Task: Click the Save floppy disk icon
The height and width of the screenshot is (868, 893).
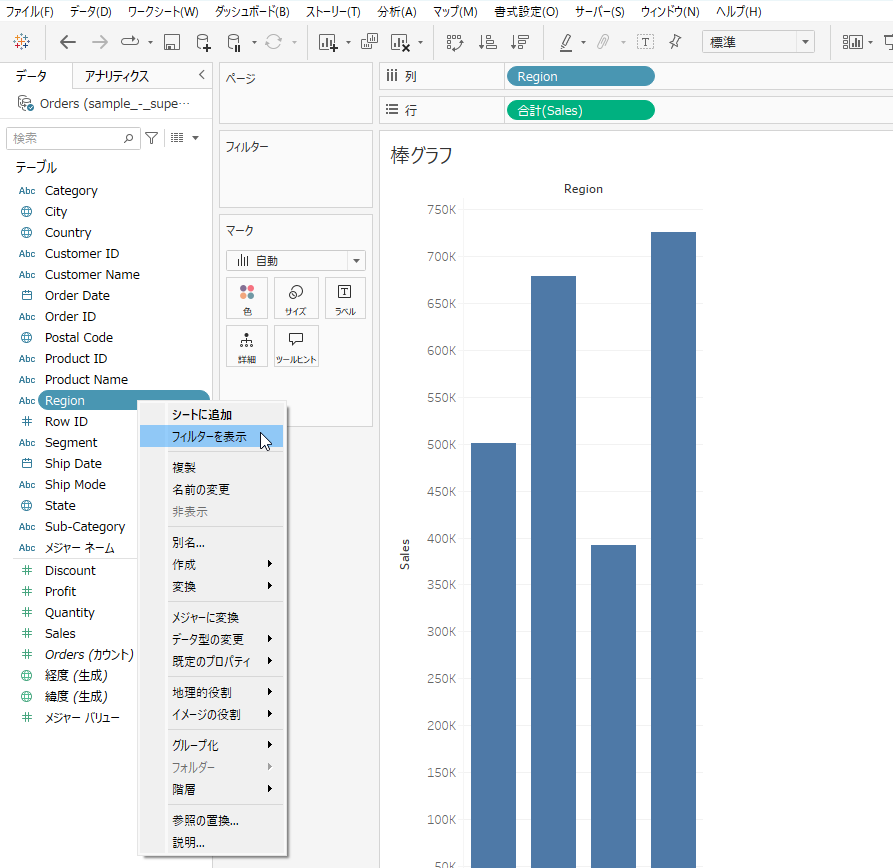Action: click(172, 42)
